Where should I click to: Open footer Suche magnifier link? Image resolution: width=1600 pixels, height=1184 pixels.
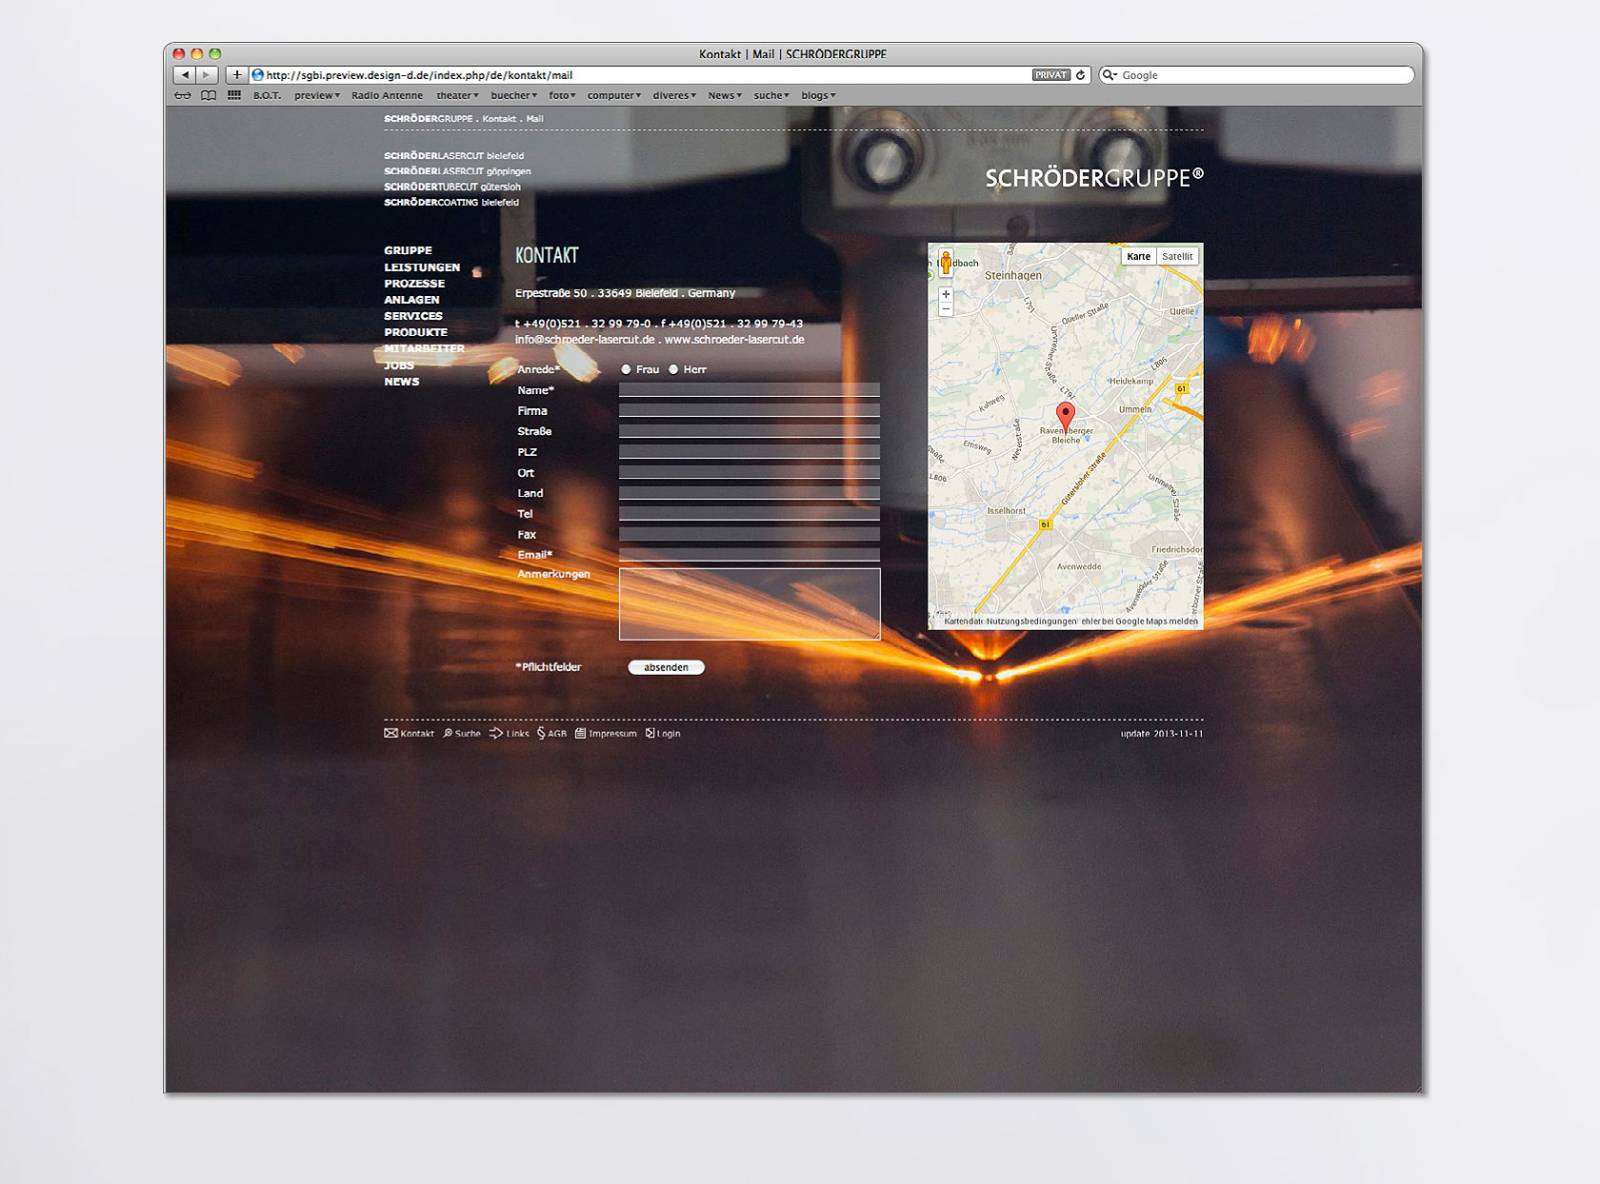pos(462,733)
